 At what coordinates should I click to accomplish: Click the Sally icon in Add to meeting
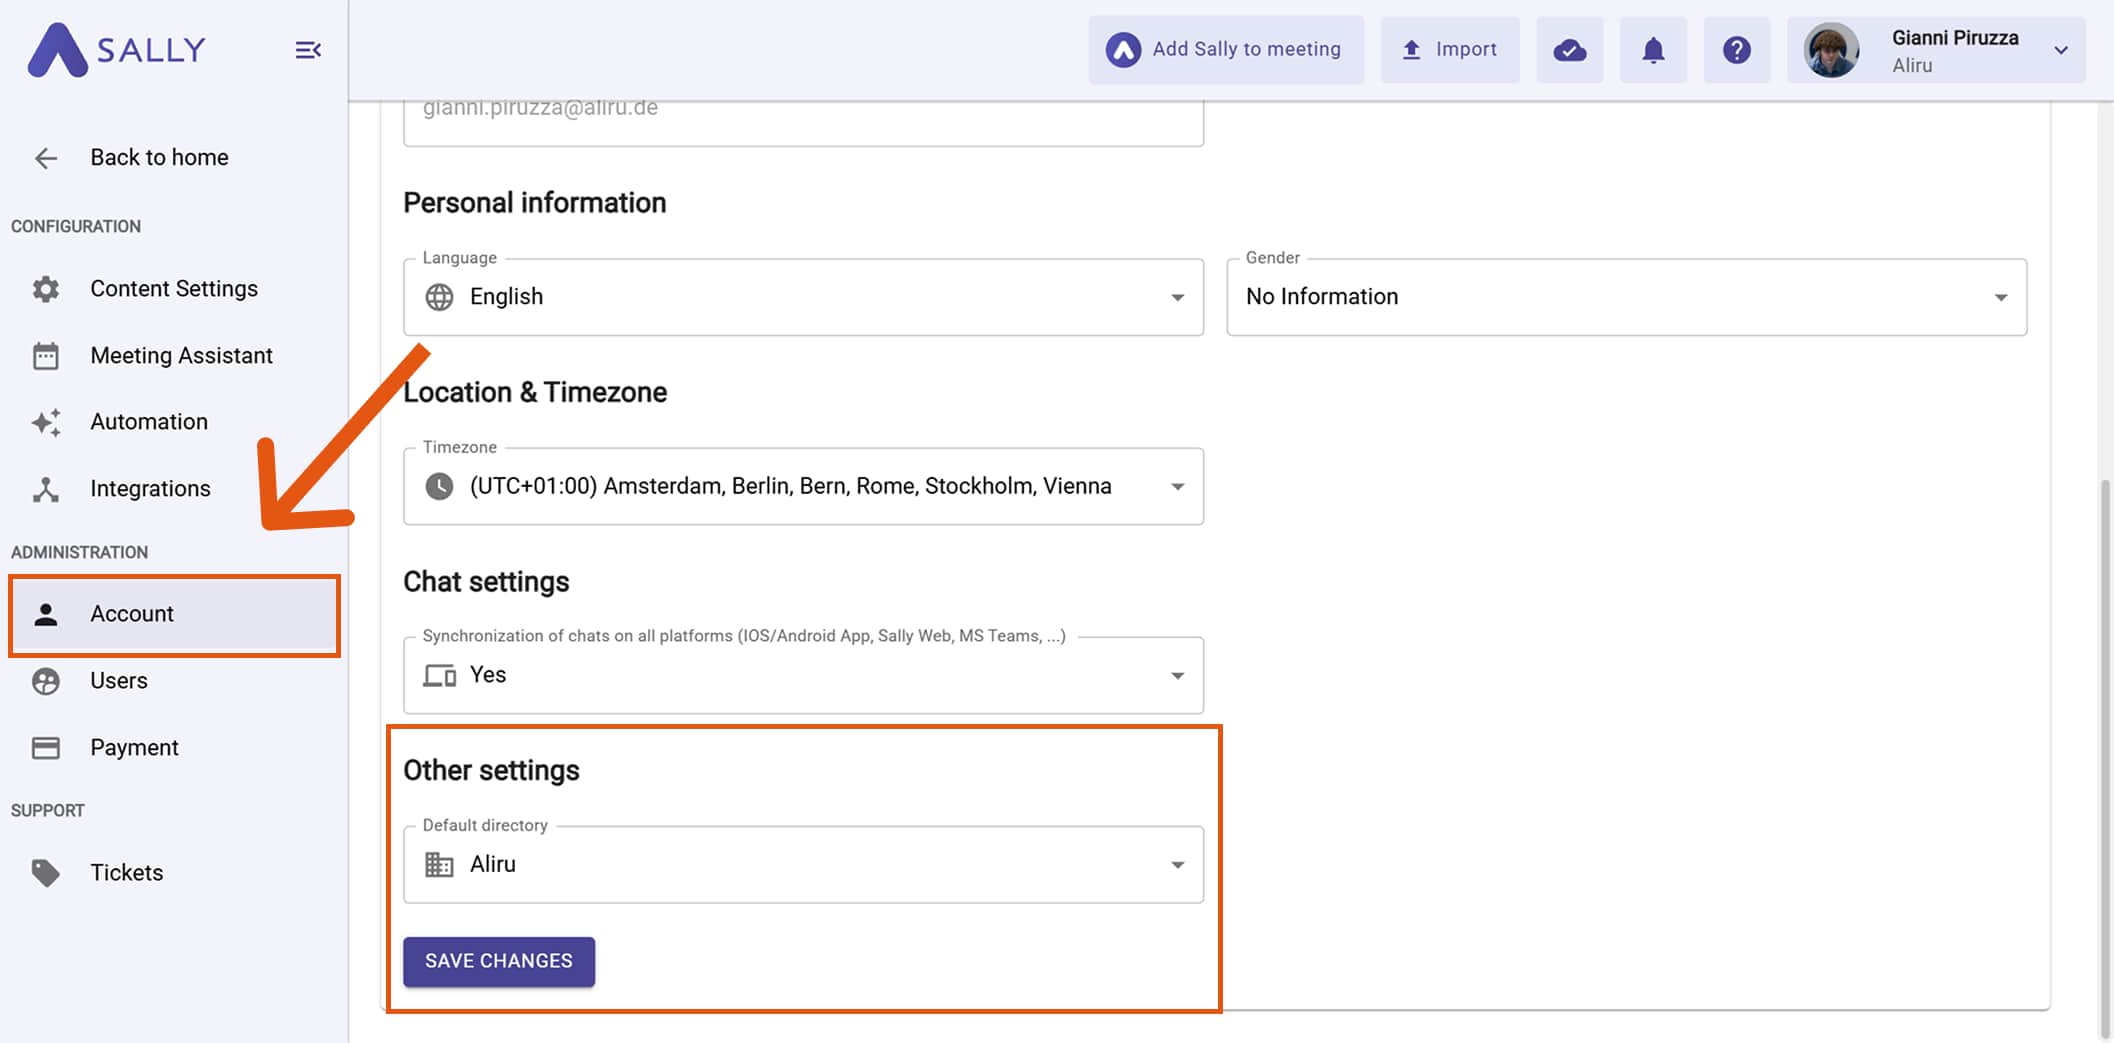pyautogui.click(x=1123, y=49)
